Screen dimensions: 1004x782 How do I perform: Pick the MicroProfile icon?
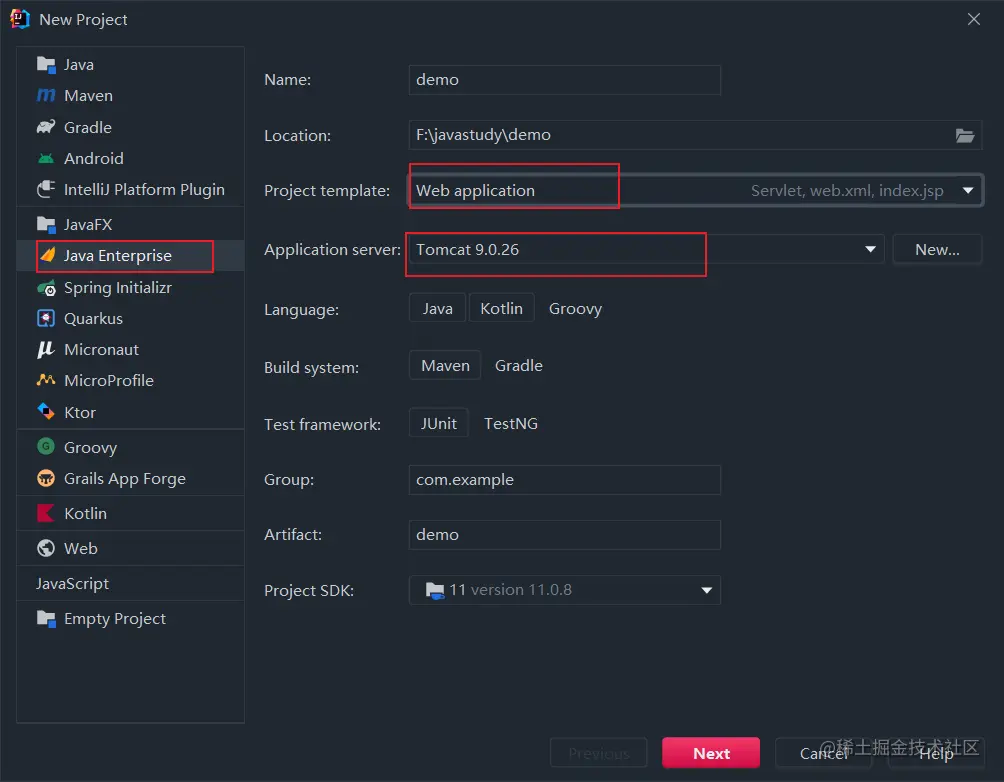coord(46,380)
